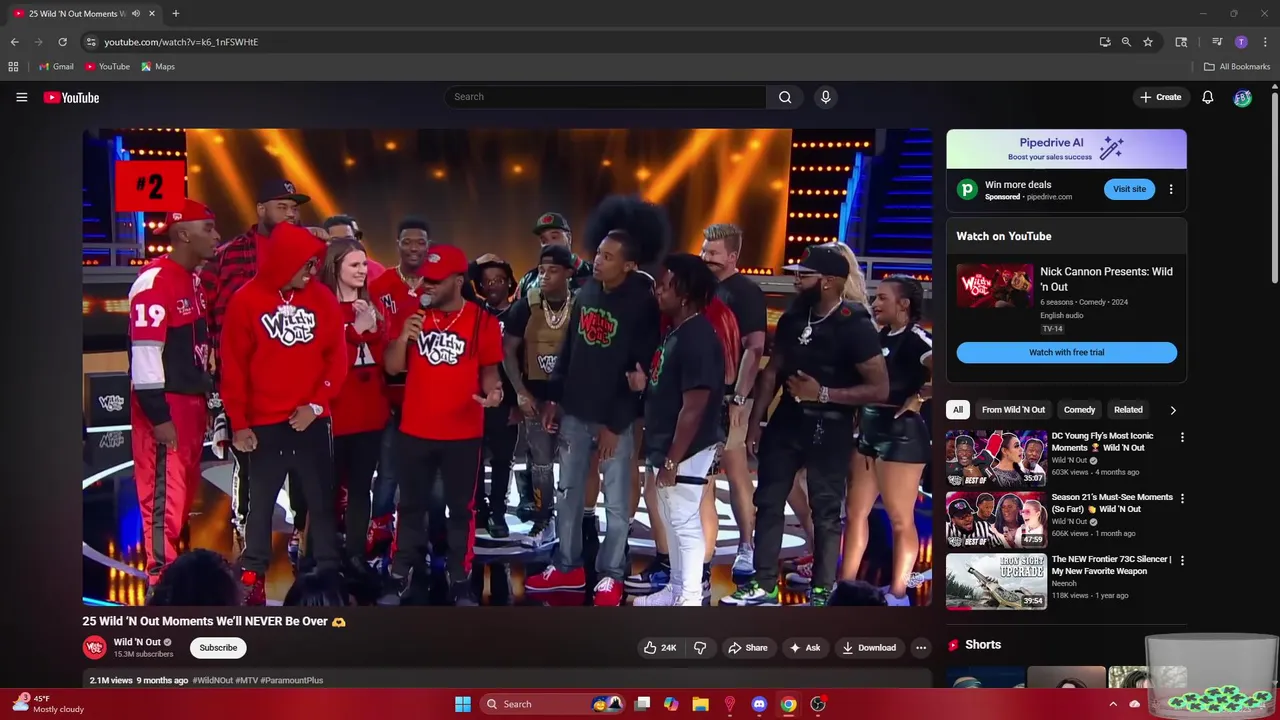This screenshot has width=1280, height=720.
Task: Open the Chrome profile avatar
Action: (1241, 42)
